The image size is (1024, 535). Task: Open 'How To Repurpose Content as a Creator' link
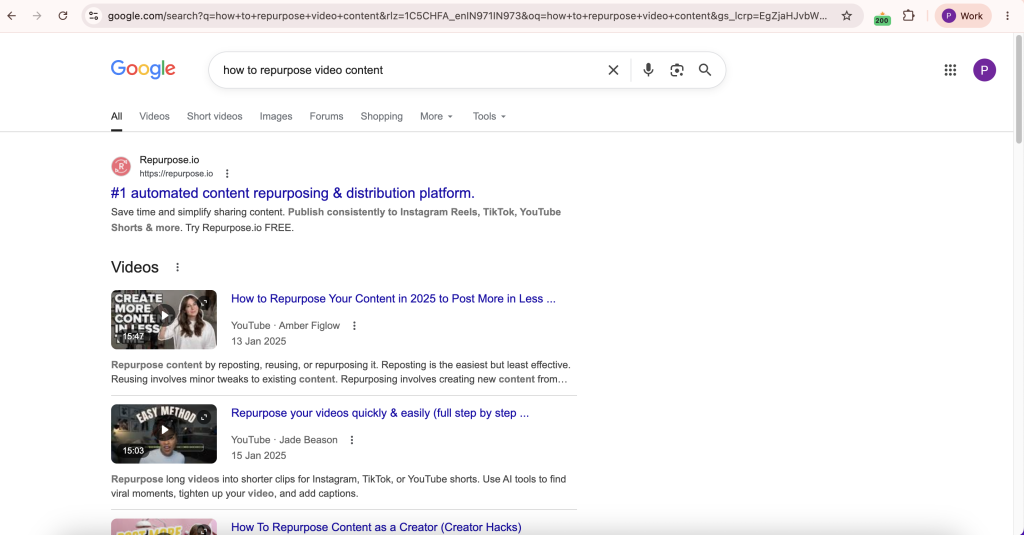[x=376, y=527]
